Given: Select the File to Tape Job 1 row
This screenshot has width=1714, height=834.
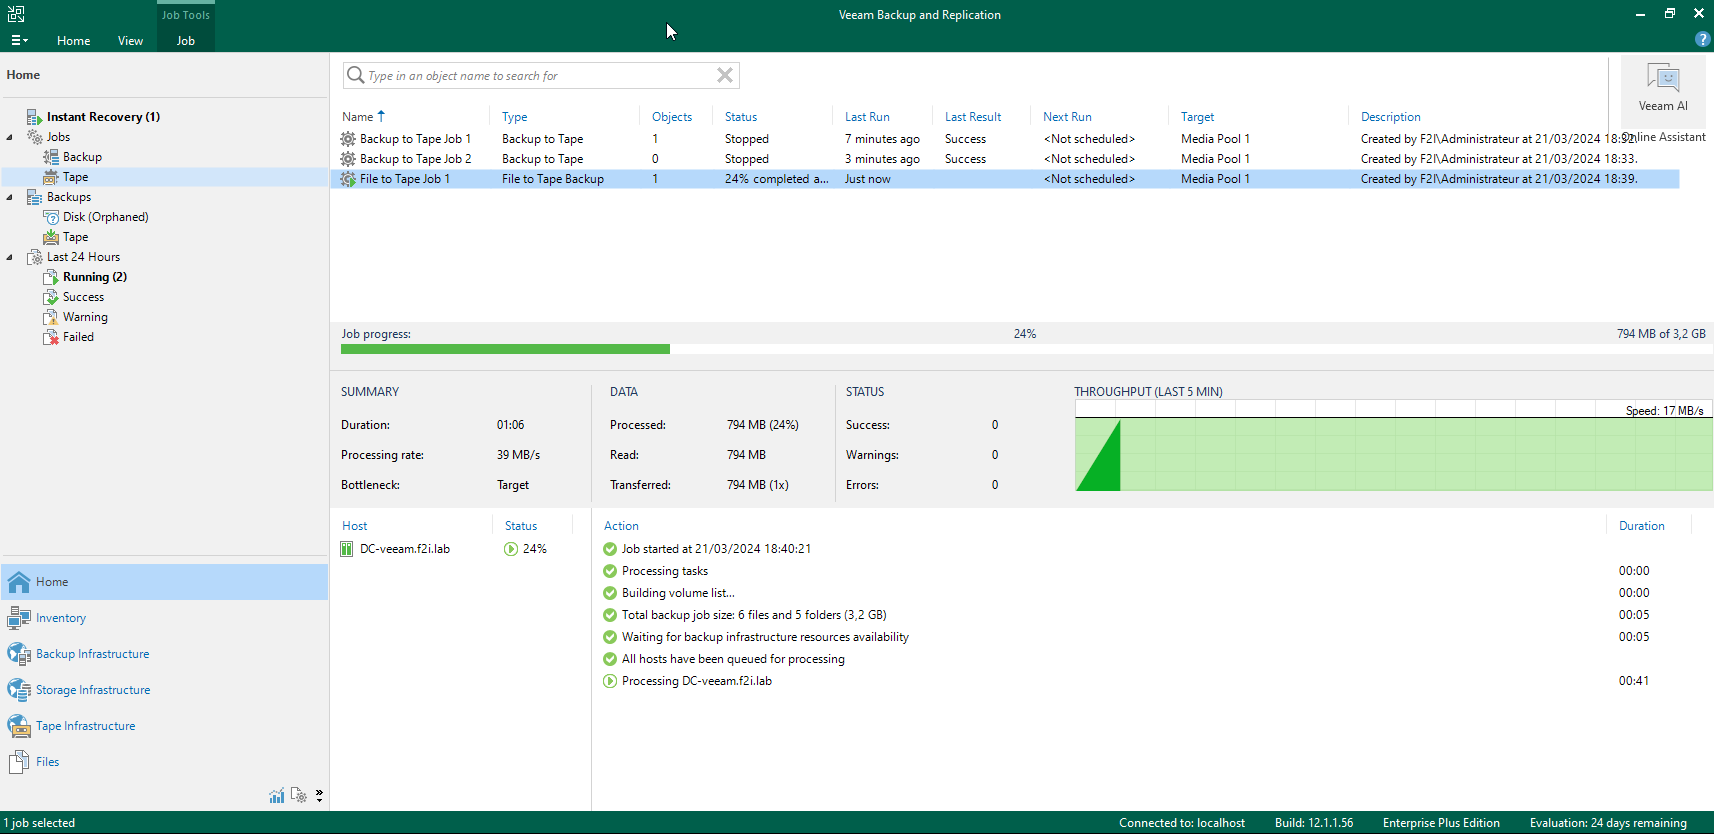Looking at the screenshot, I should point(1005,179).
